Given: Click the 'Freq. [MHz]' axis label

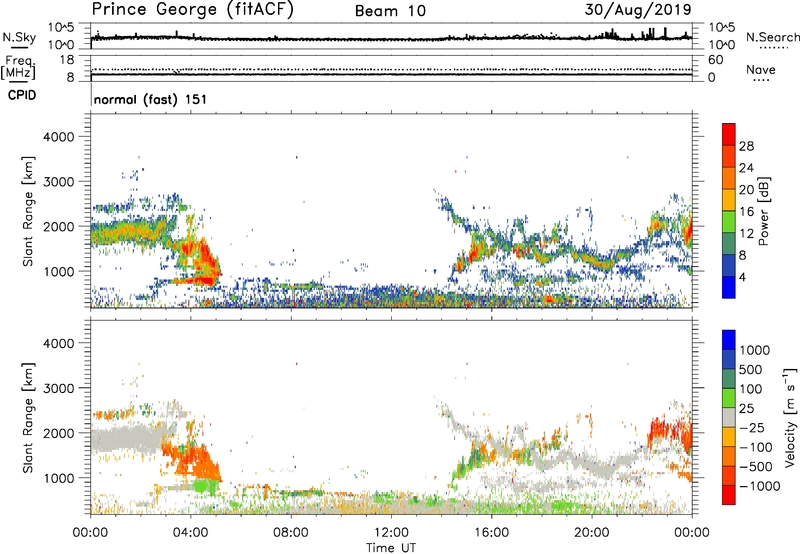Looking at the screenshot, I should pos(18,68).
